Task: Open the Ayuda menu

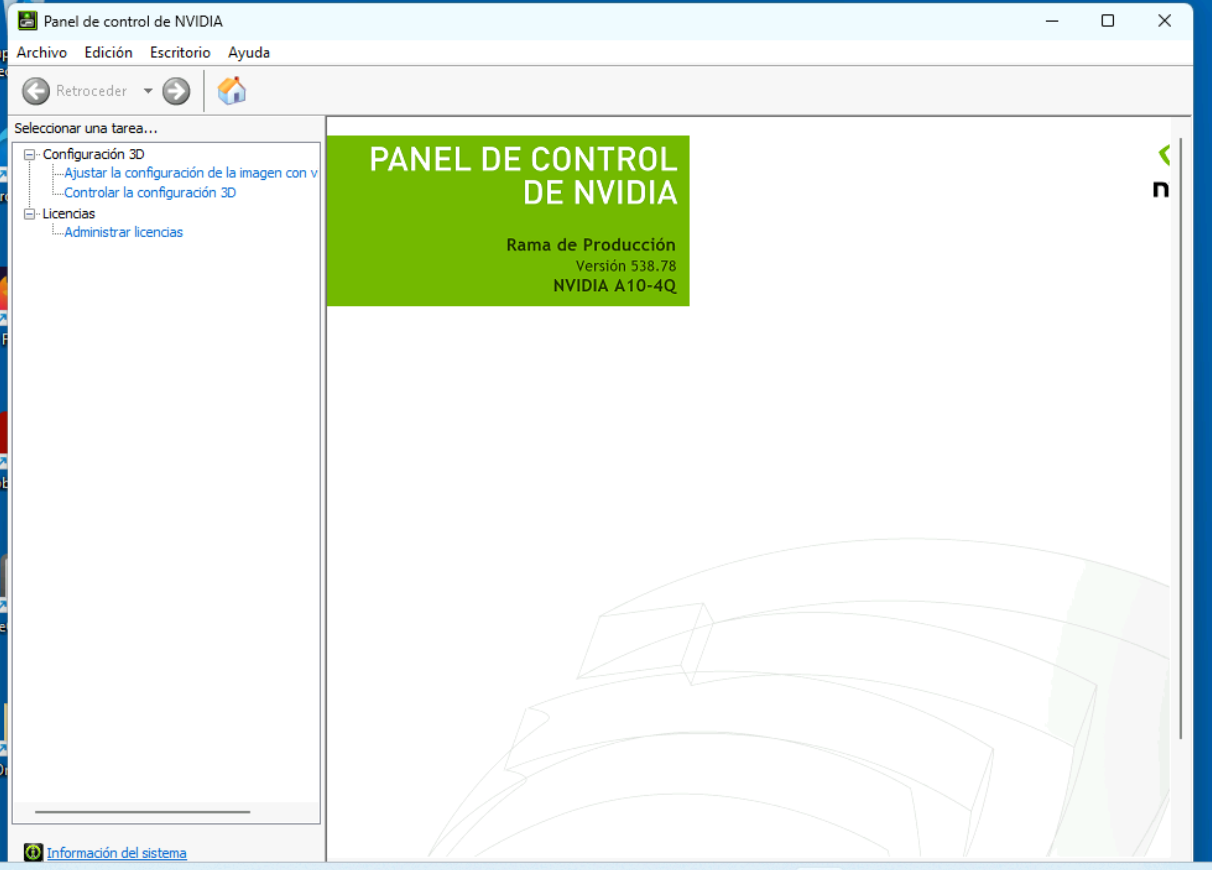Action: coord(249,53)
